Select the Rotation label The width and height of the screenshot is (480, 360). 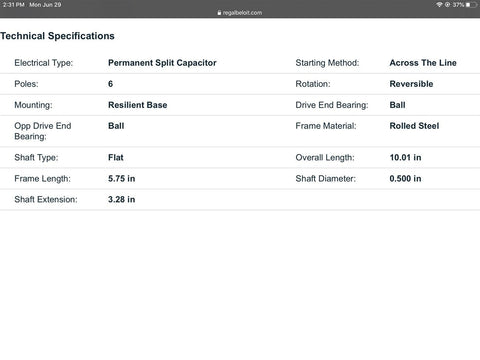313,84
